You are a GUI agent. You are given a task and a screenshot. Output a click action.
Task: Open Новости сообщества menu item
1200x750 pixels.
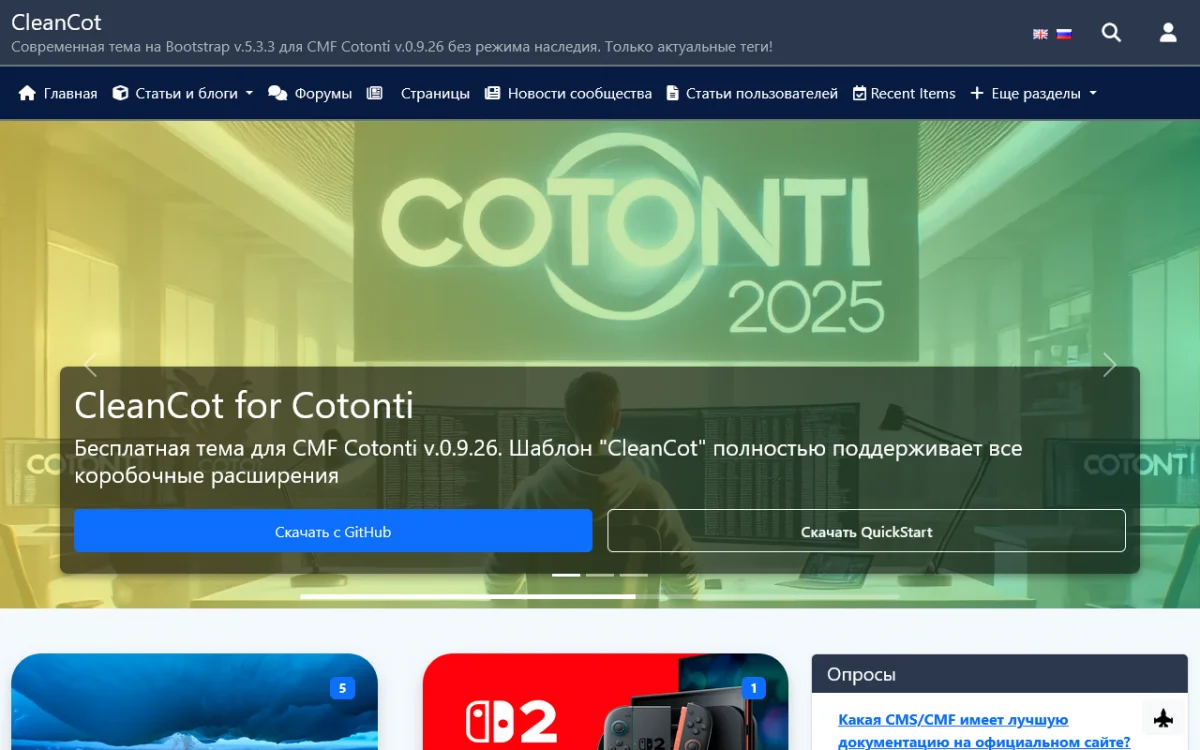pos(568,93)
